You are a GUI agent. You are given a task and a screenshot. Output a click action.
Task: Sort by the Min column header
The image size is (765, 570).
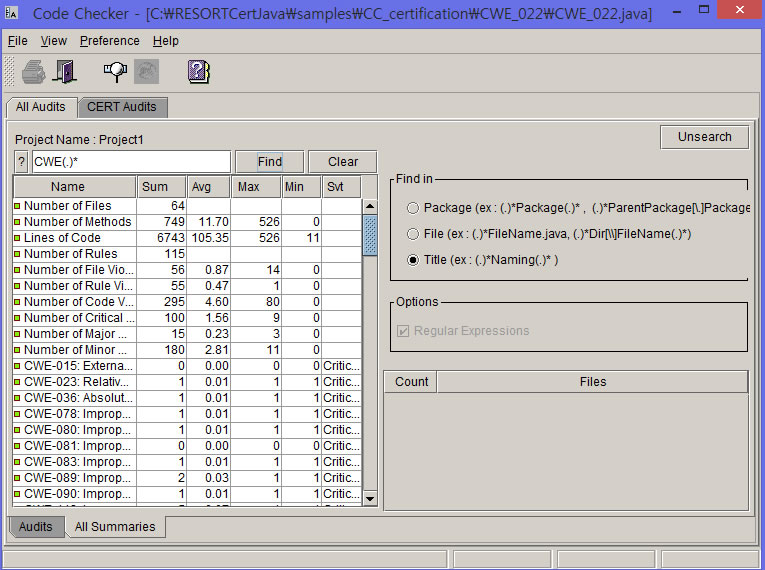302,187
